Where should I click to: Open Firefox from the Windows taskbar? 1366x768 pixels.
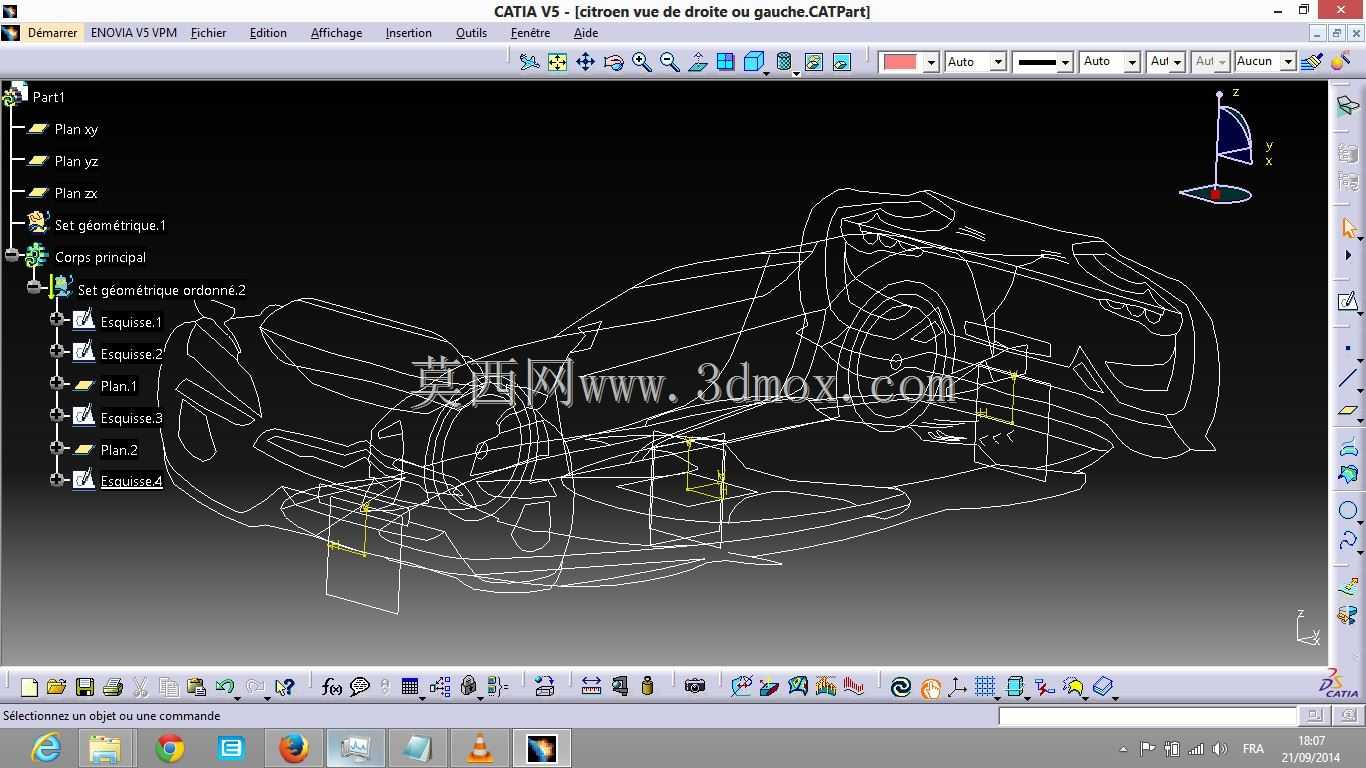click(x=293, y=748)
